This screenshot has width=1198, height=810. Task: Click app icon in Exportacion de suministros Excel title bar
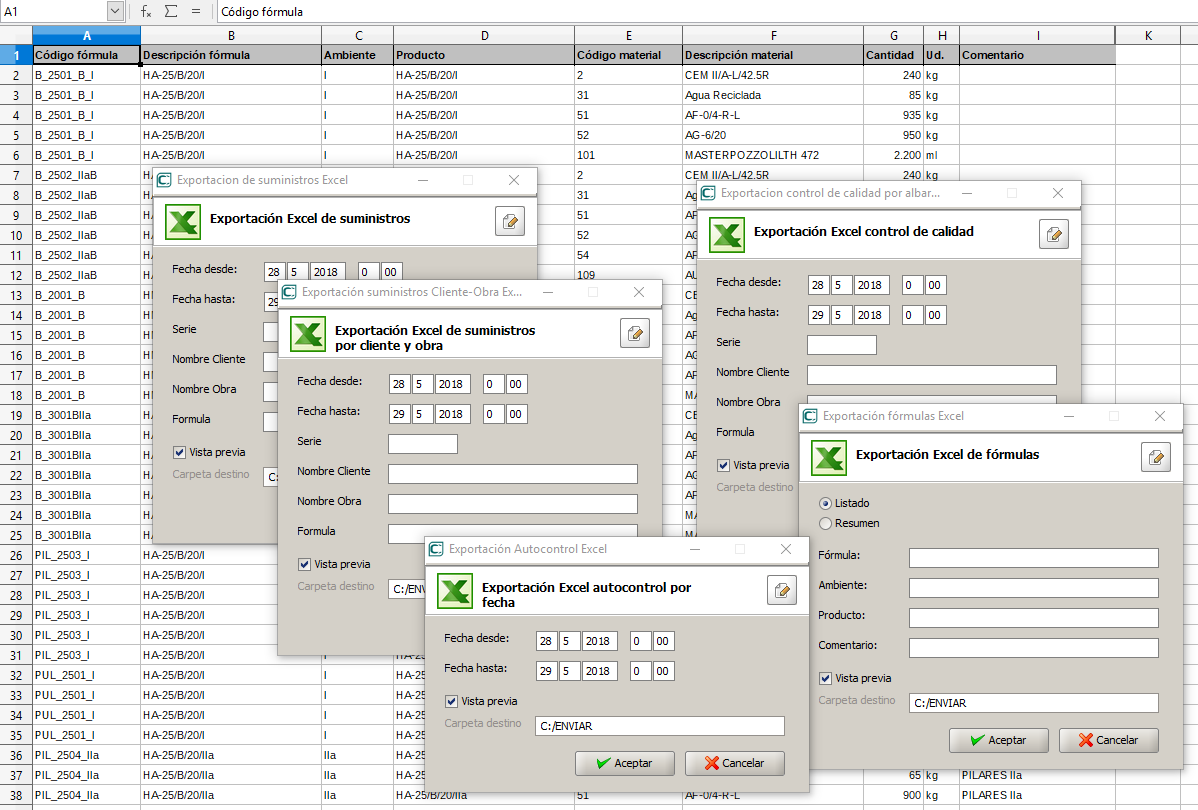pyautogui.click(x=164, y=180)
